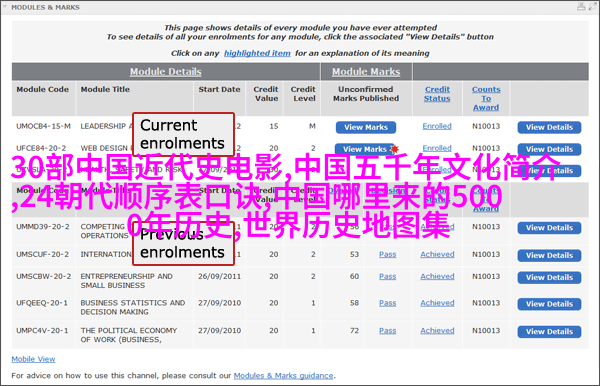Click Pass decision for UMSCUF-20-2
Viewport: 600px width, 386px height.
[x=388, y=254]
